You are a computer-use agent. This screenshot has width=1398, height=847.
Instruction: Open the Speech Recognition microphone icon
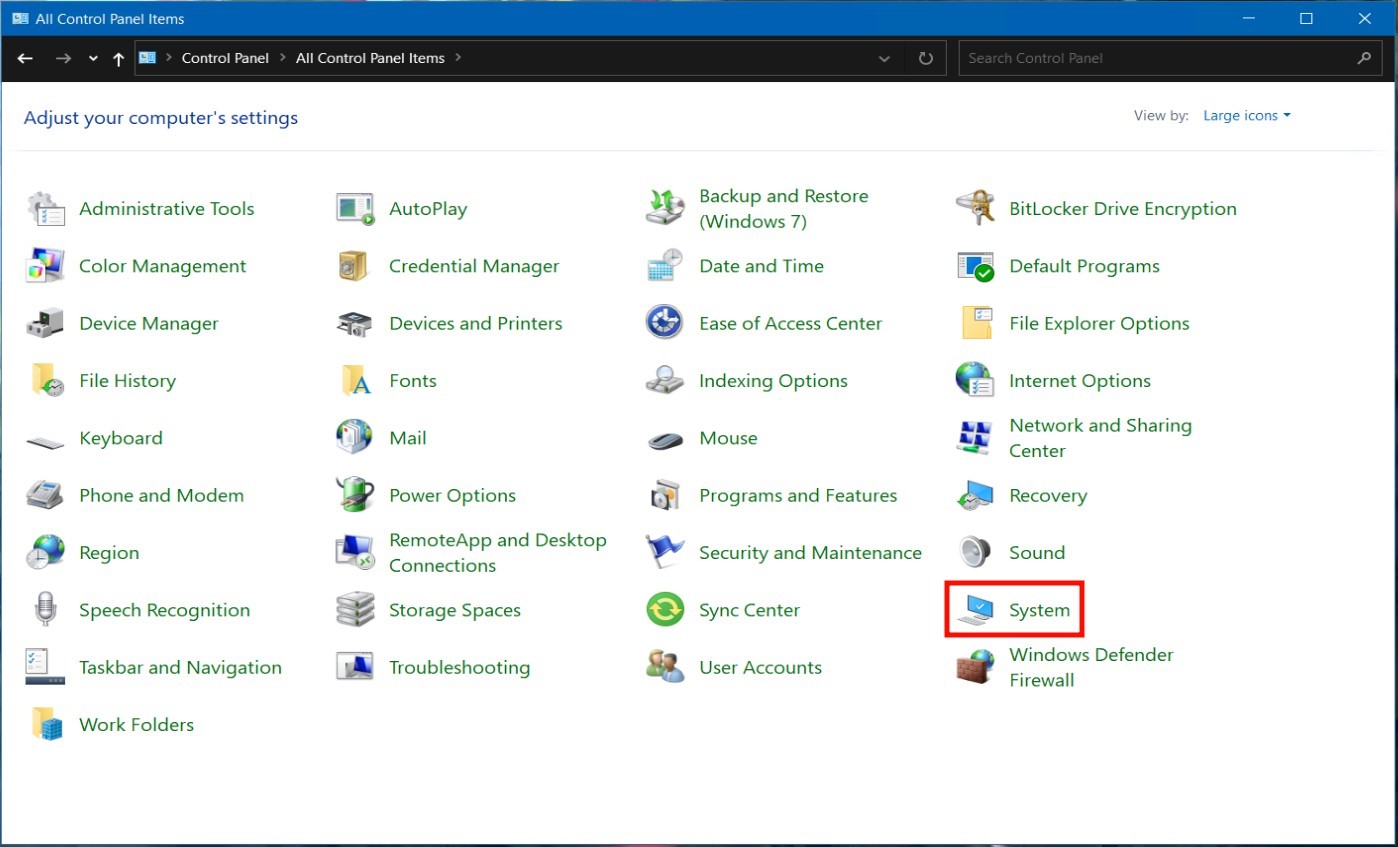tap(45, 610)
